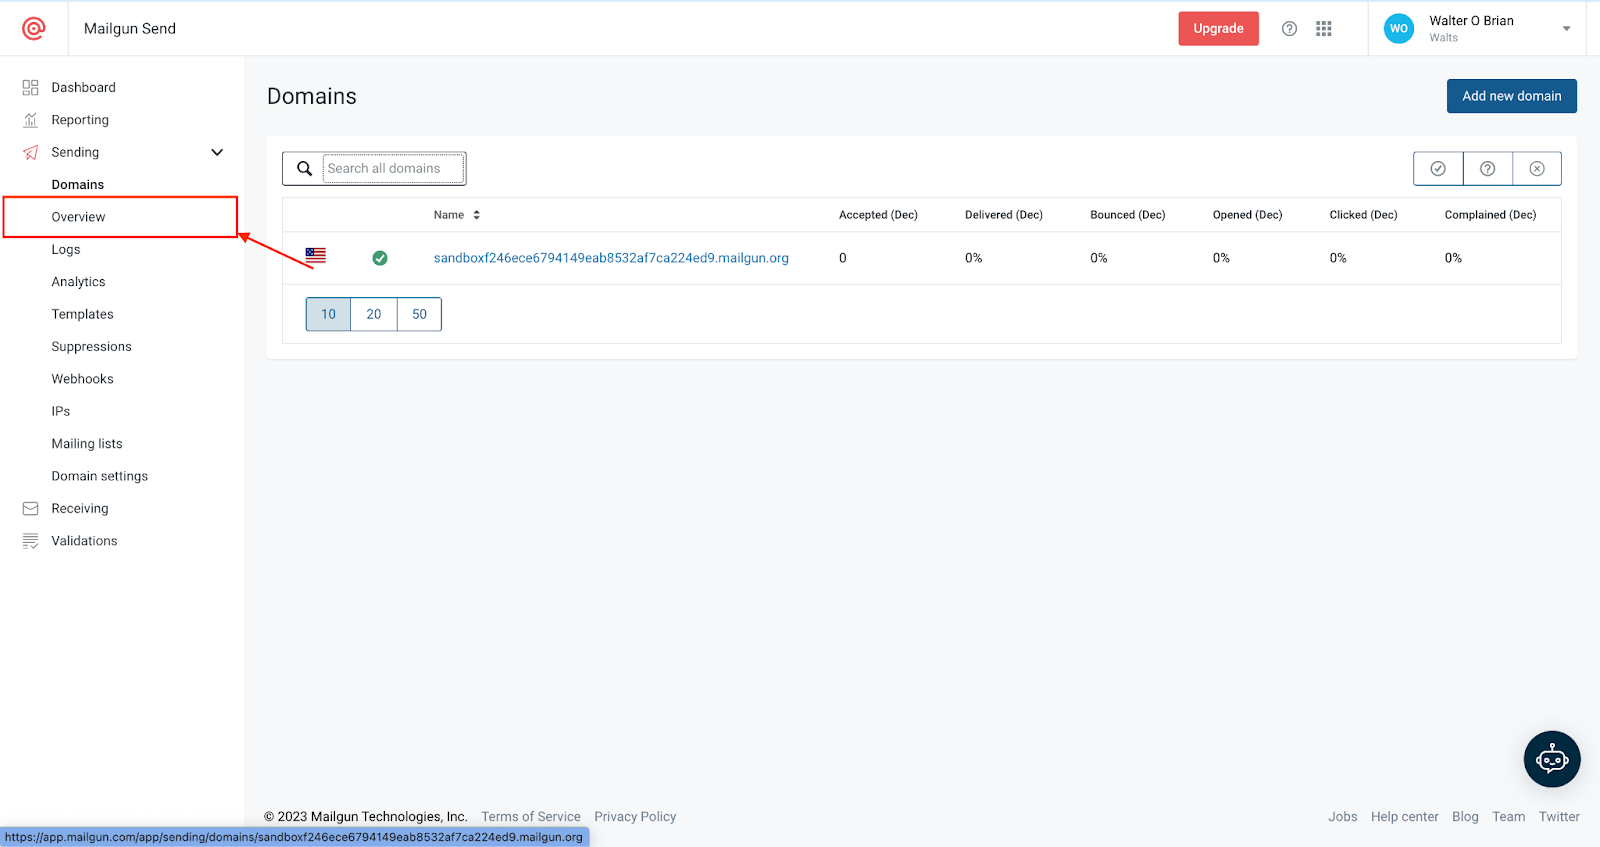The image size is (1600, 847).
Task: Open Validations in the sidebar
Action: [85, 541]
